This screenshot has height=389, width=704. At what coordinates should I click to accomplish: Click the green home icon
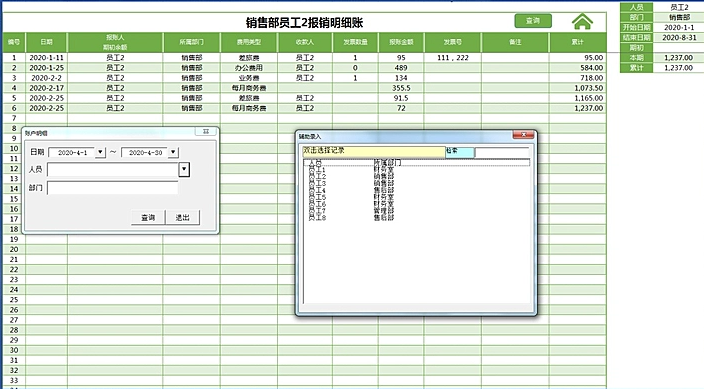[x=582, y=21]
